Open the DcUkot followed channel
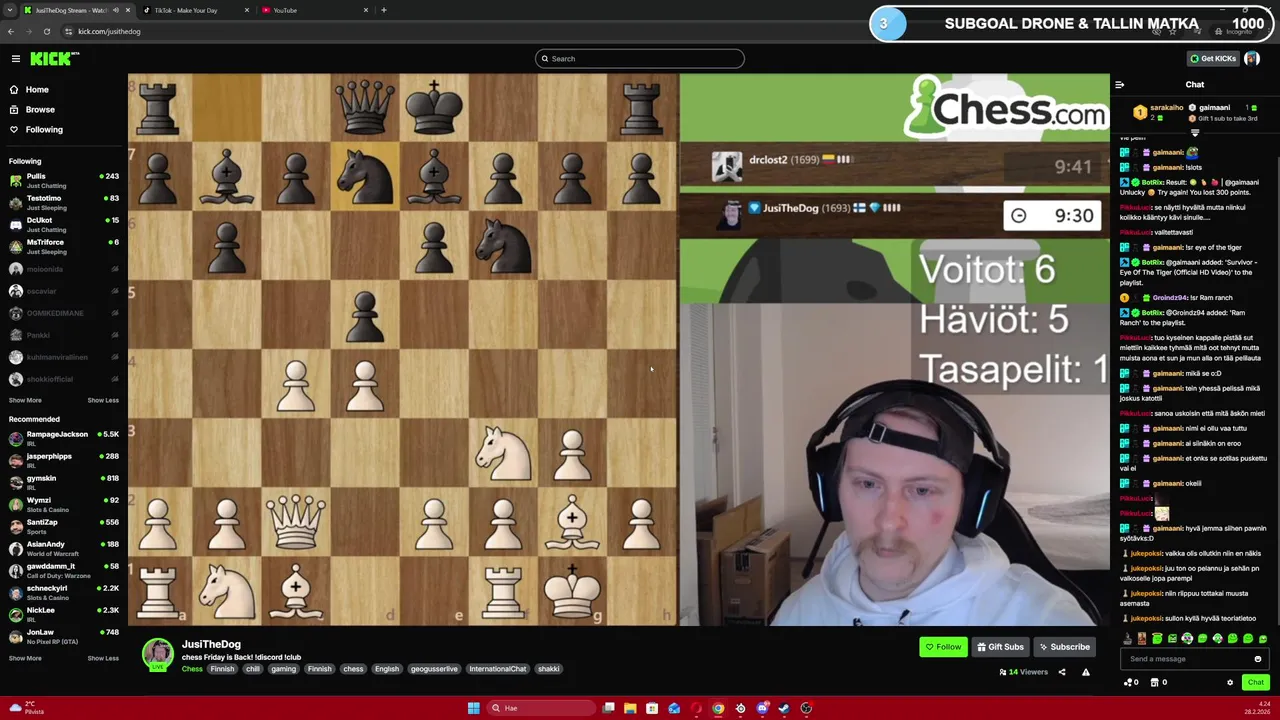1280x720 pixels. tap(62, 225)
